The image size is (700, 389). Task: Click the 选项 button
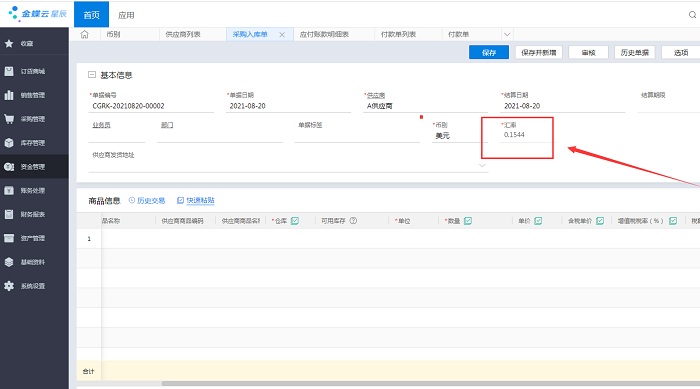(681, 52)
